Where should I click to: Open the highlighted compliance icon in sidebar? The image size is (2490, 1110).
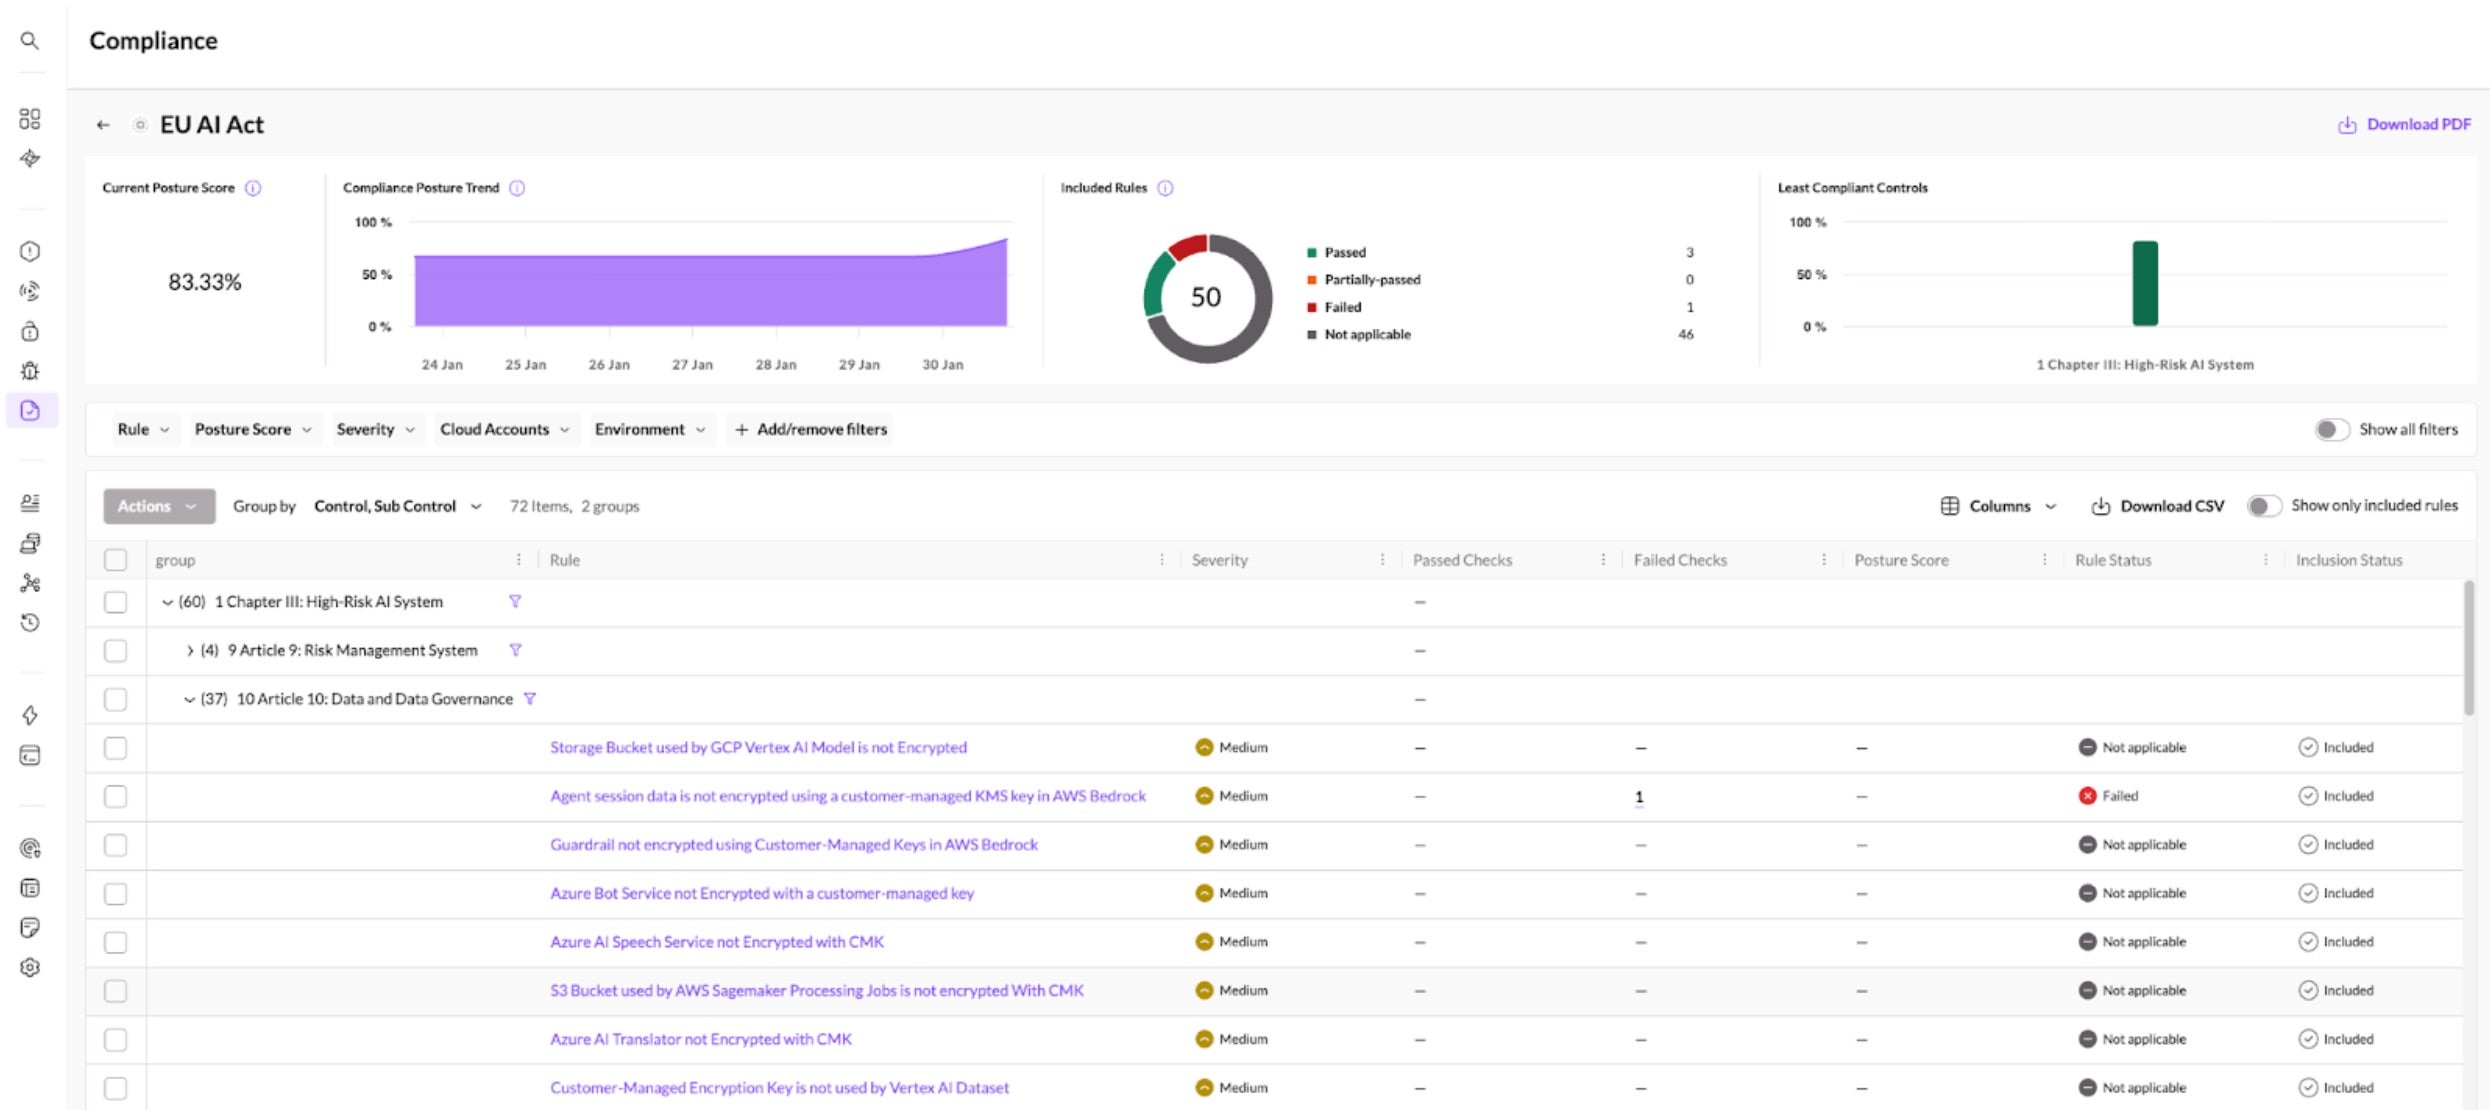30,410
